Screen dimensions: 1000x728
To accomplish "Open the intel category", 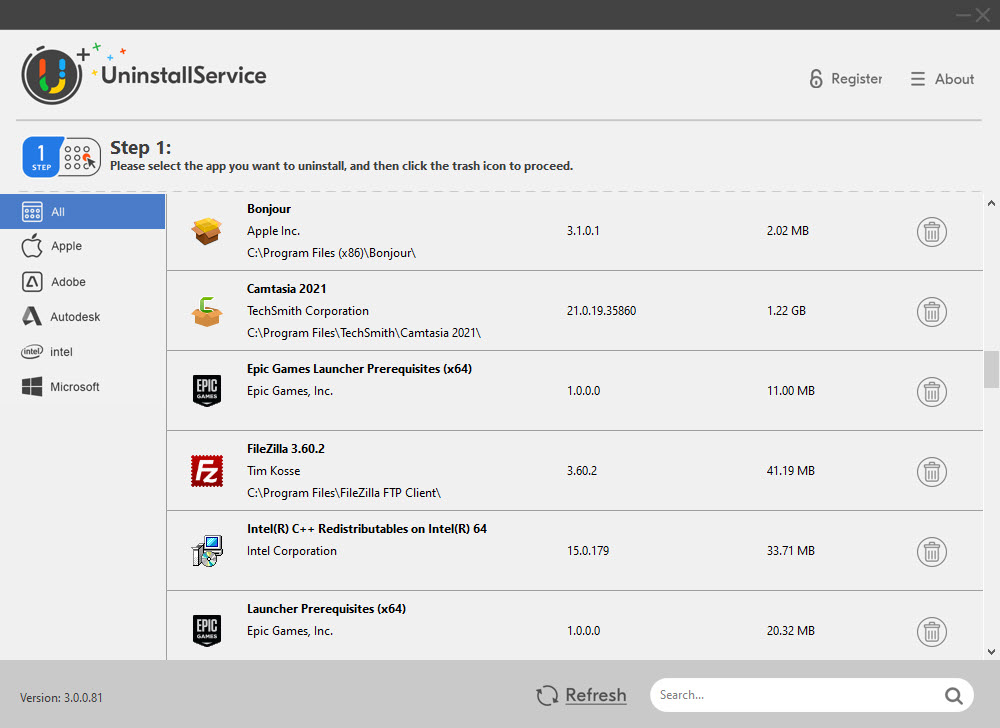I will click(x=82, y=352).
